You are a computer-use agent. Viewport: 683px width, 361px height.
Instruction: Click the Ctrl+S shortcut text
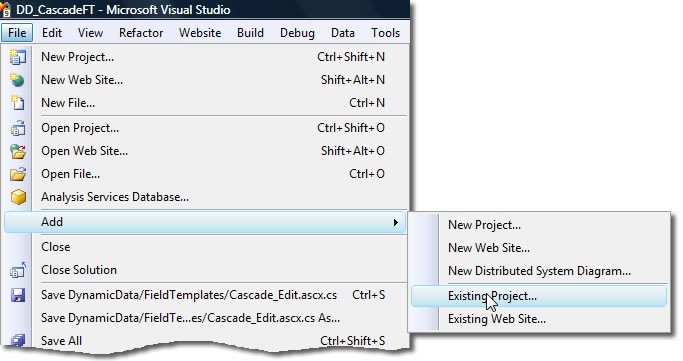[369, 295]
